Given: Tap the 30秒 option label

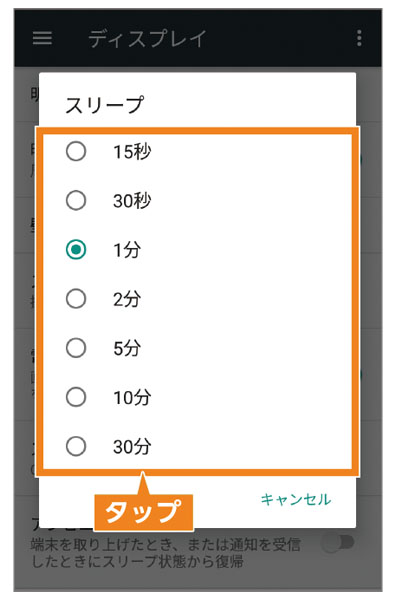Looking at the screenshot, I should pos(132,201).
